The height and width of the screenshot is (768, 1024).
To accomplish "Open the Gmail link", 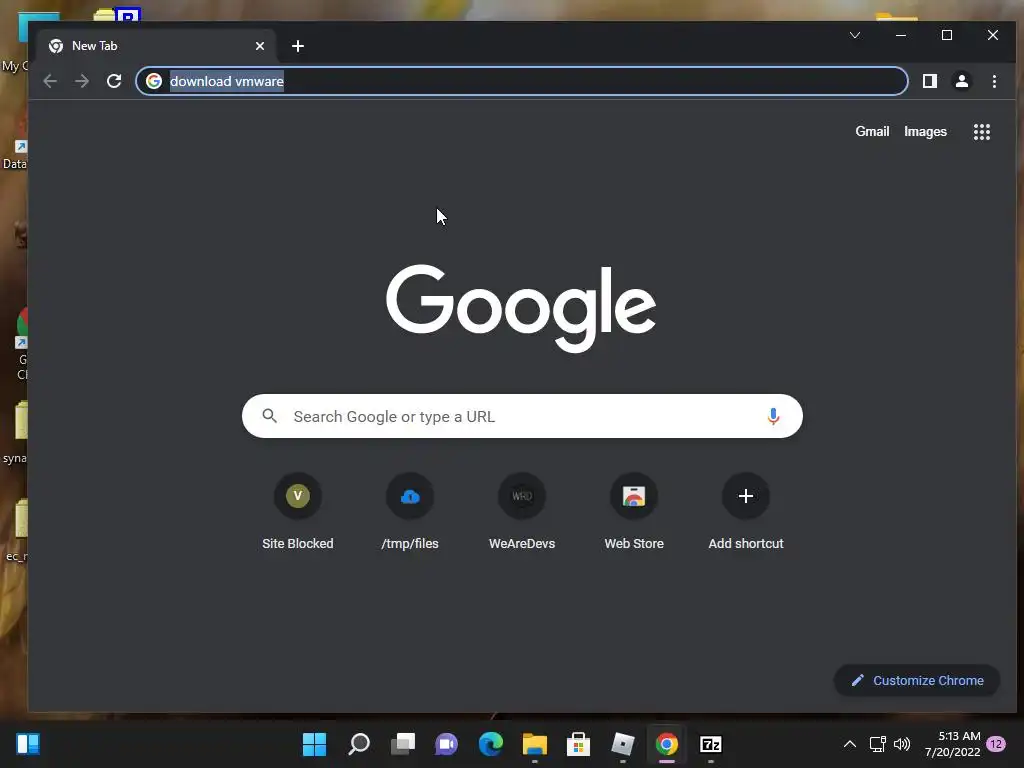I will [872, 131].
